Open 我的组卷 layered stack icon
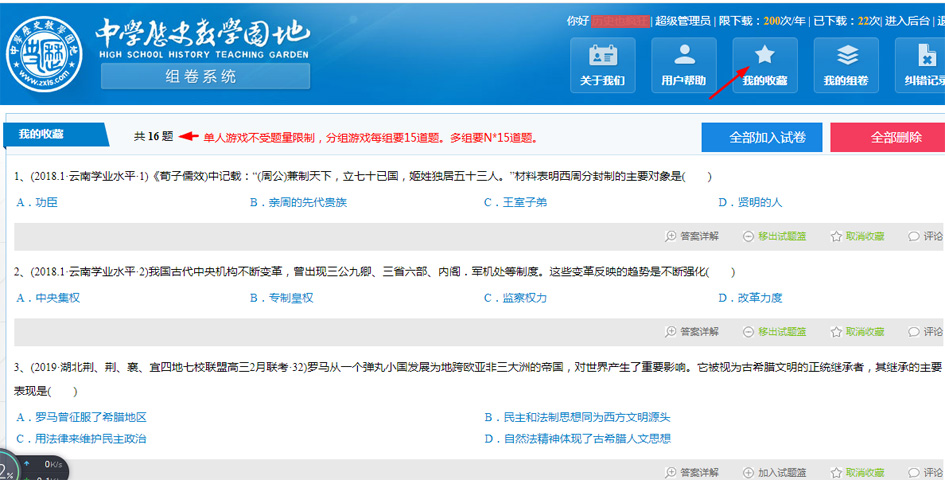Image resolution: width=945 pixels, height=480 pixels. 846,66
